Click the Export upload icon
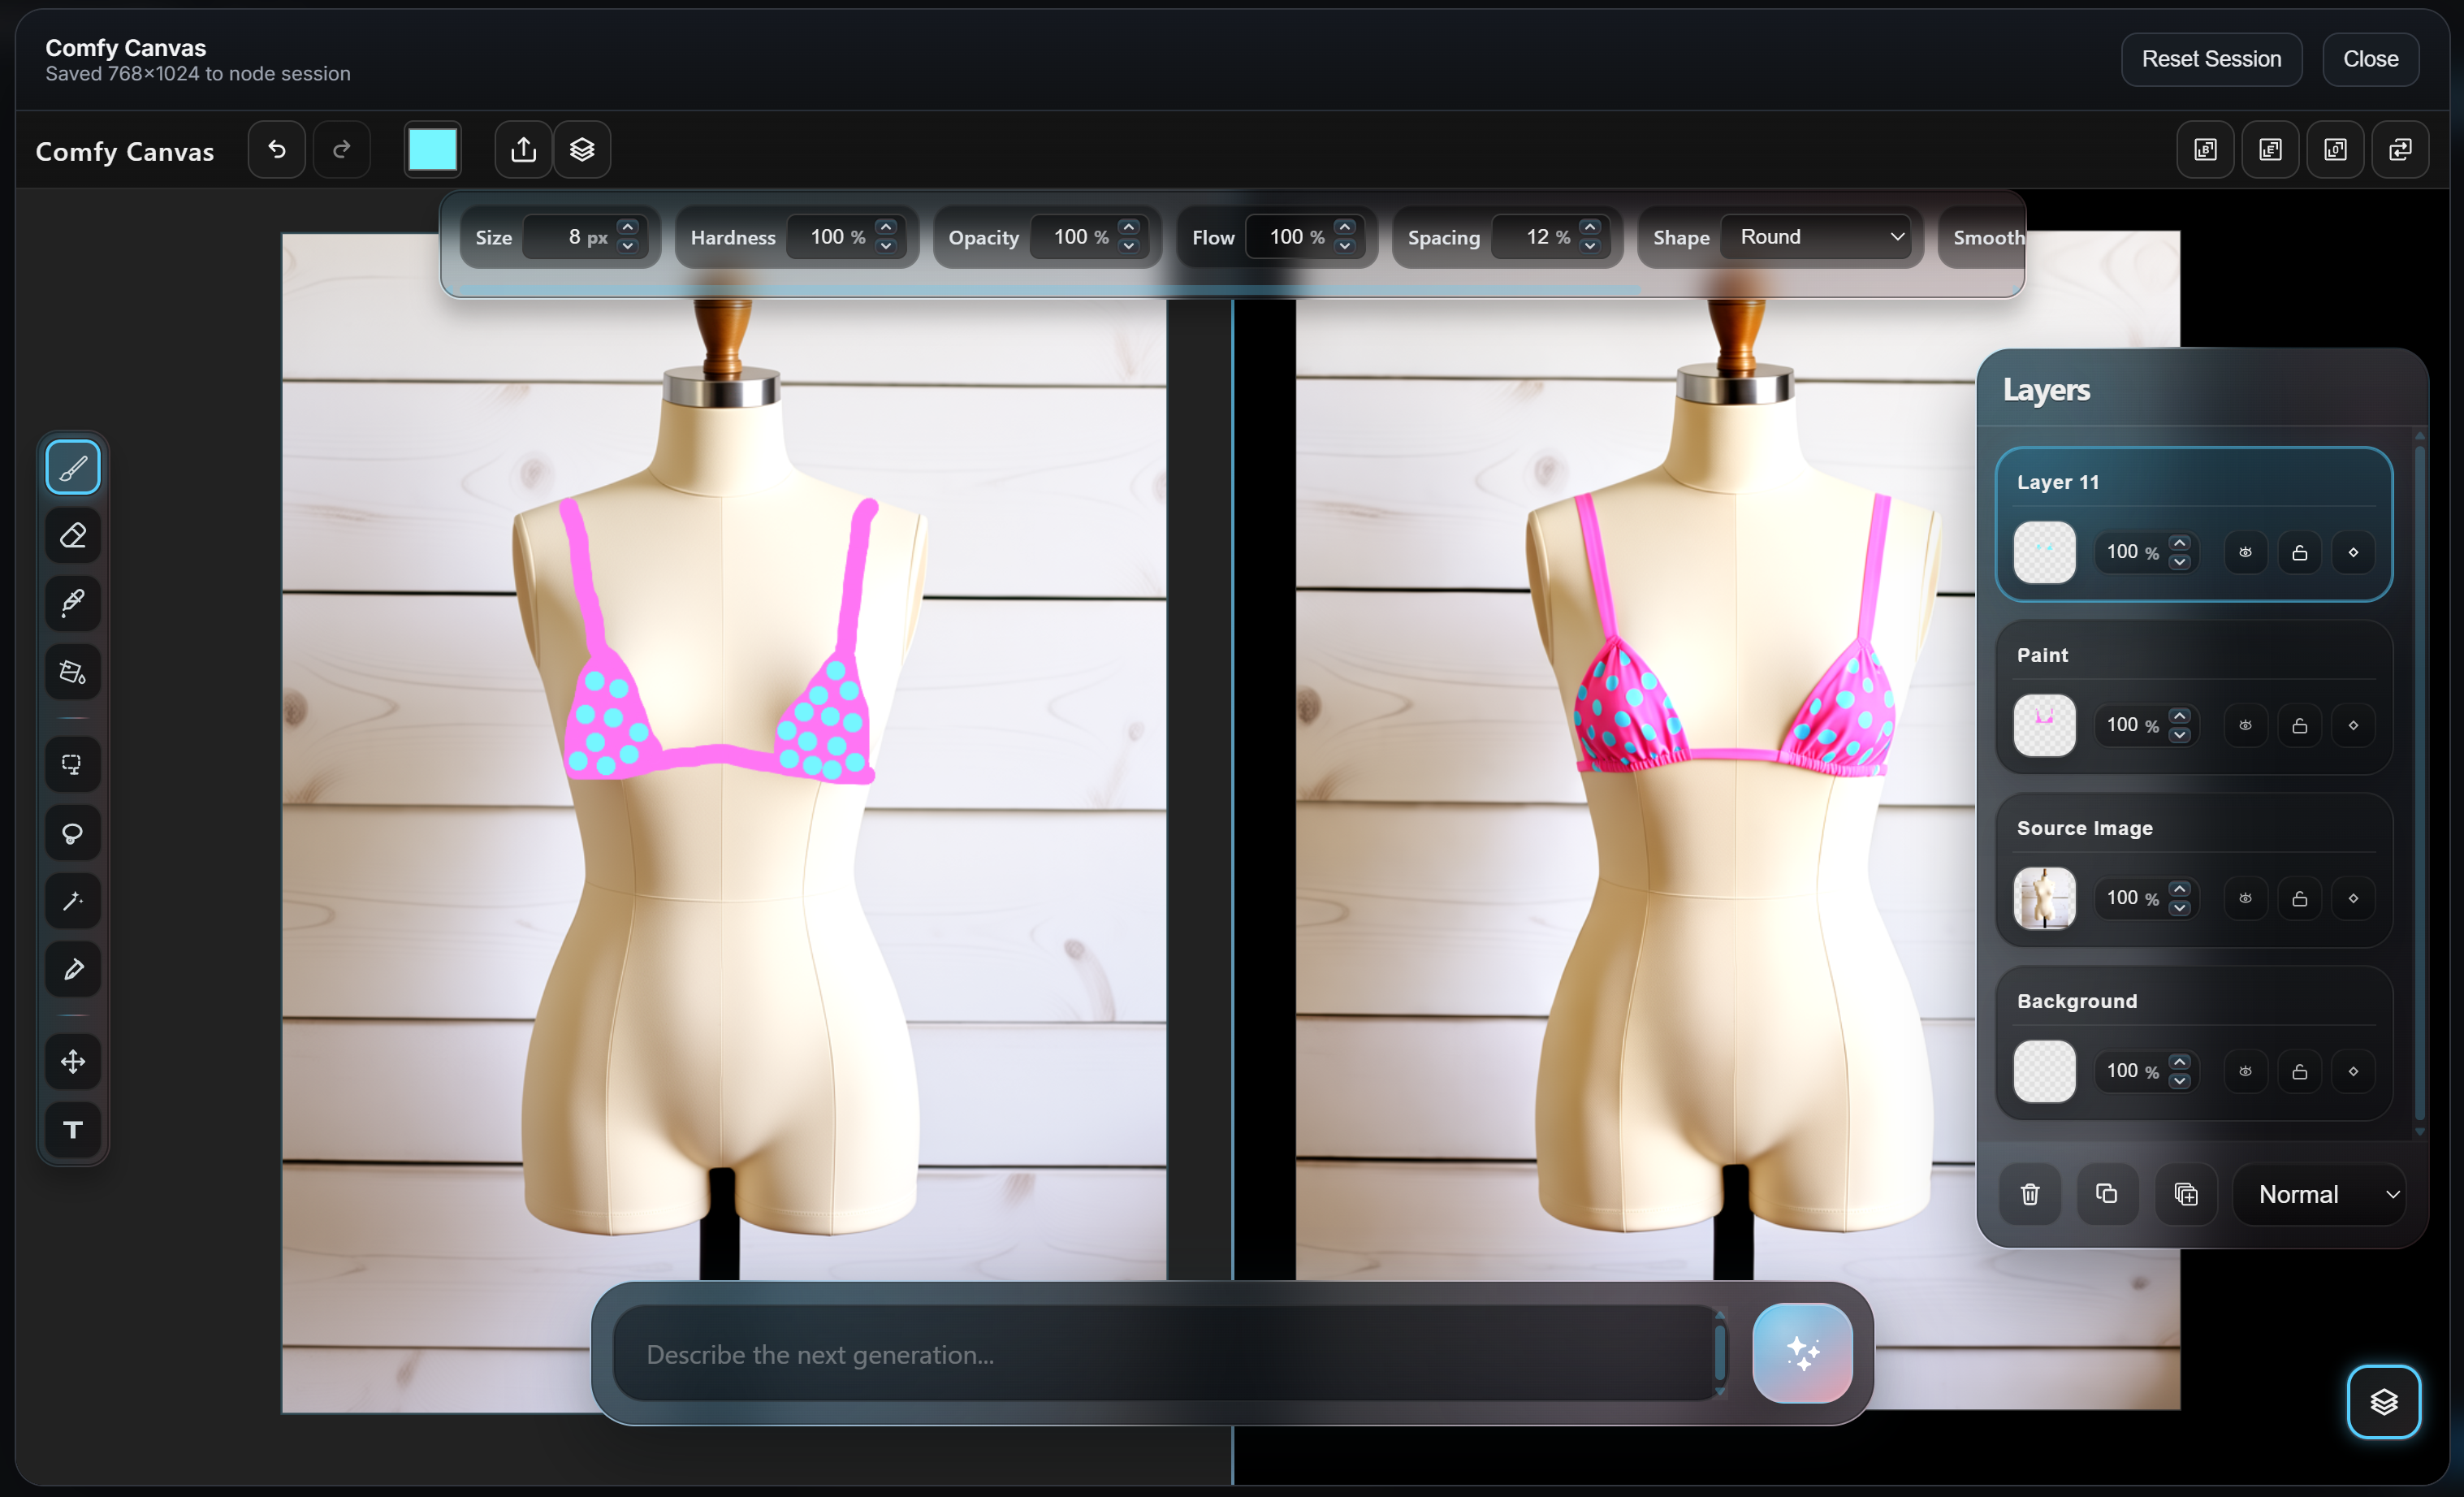 coord(523,150)
